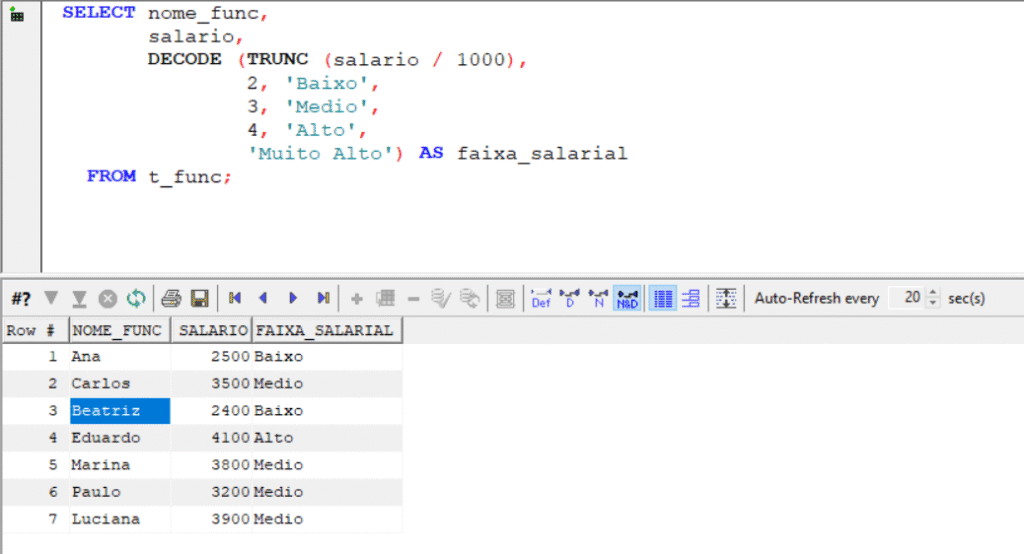This screenshot has width=1024, height=554.
Task: Go to previous record arrow
Action: click(264, 298)
